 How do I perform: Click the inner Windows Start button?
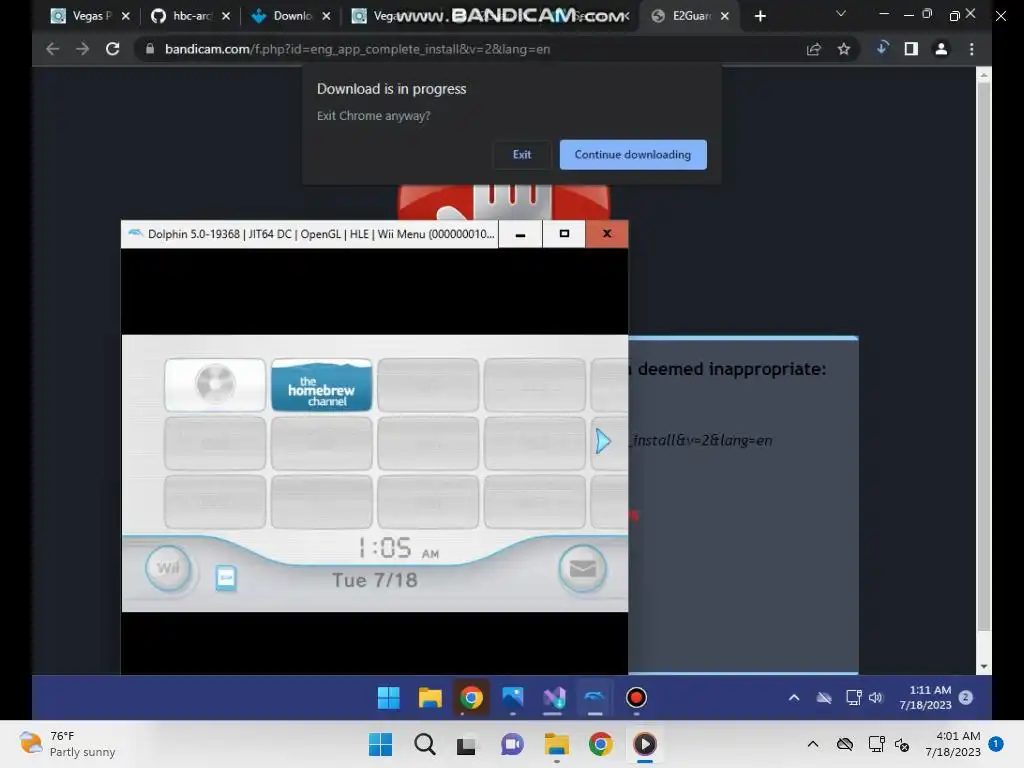click(389, 697)
